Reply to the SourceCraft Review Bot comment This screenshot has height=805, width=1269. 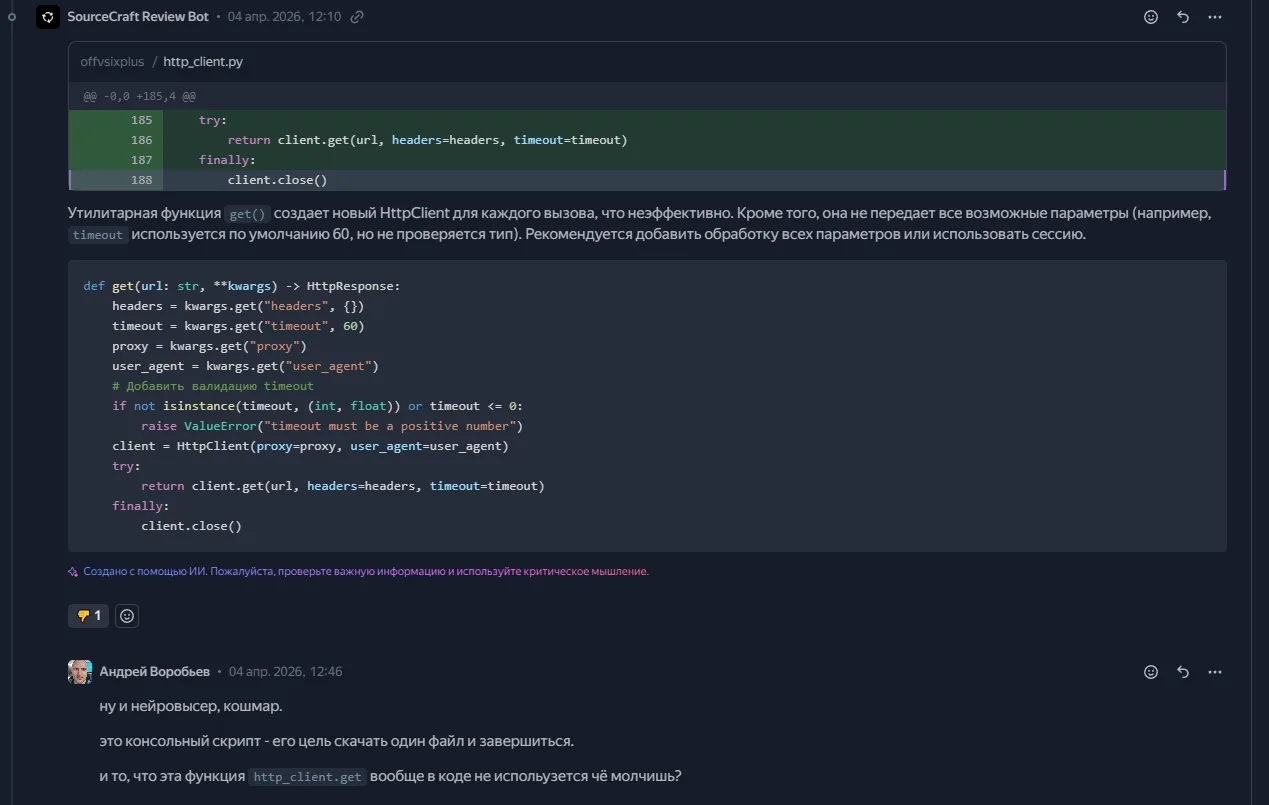tap(1183, 17)
